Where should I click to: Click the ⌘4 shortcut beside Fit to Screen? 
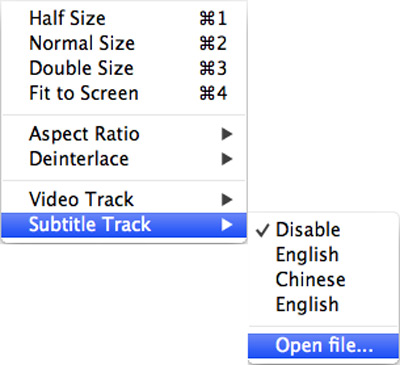pos(213,93)
